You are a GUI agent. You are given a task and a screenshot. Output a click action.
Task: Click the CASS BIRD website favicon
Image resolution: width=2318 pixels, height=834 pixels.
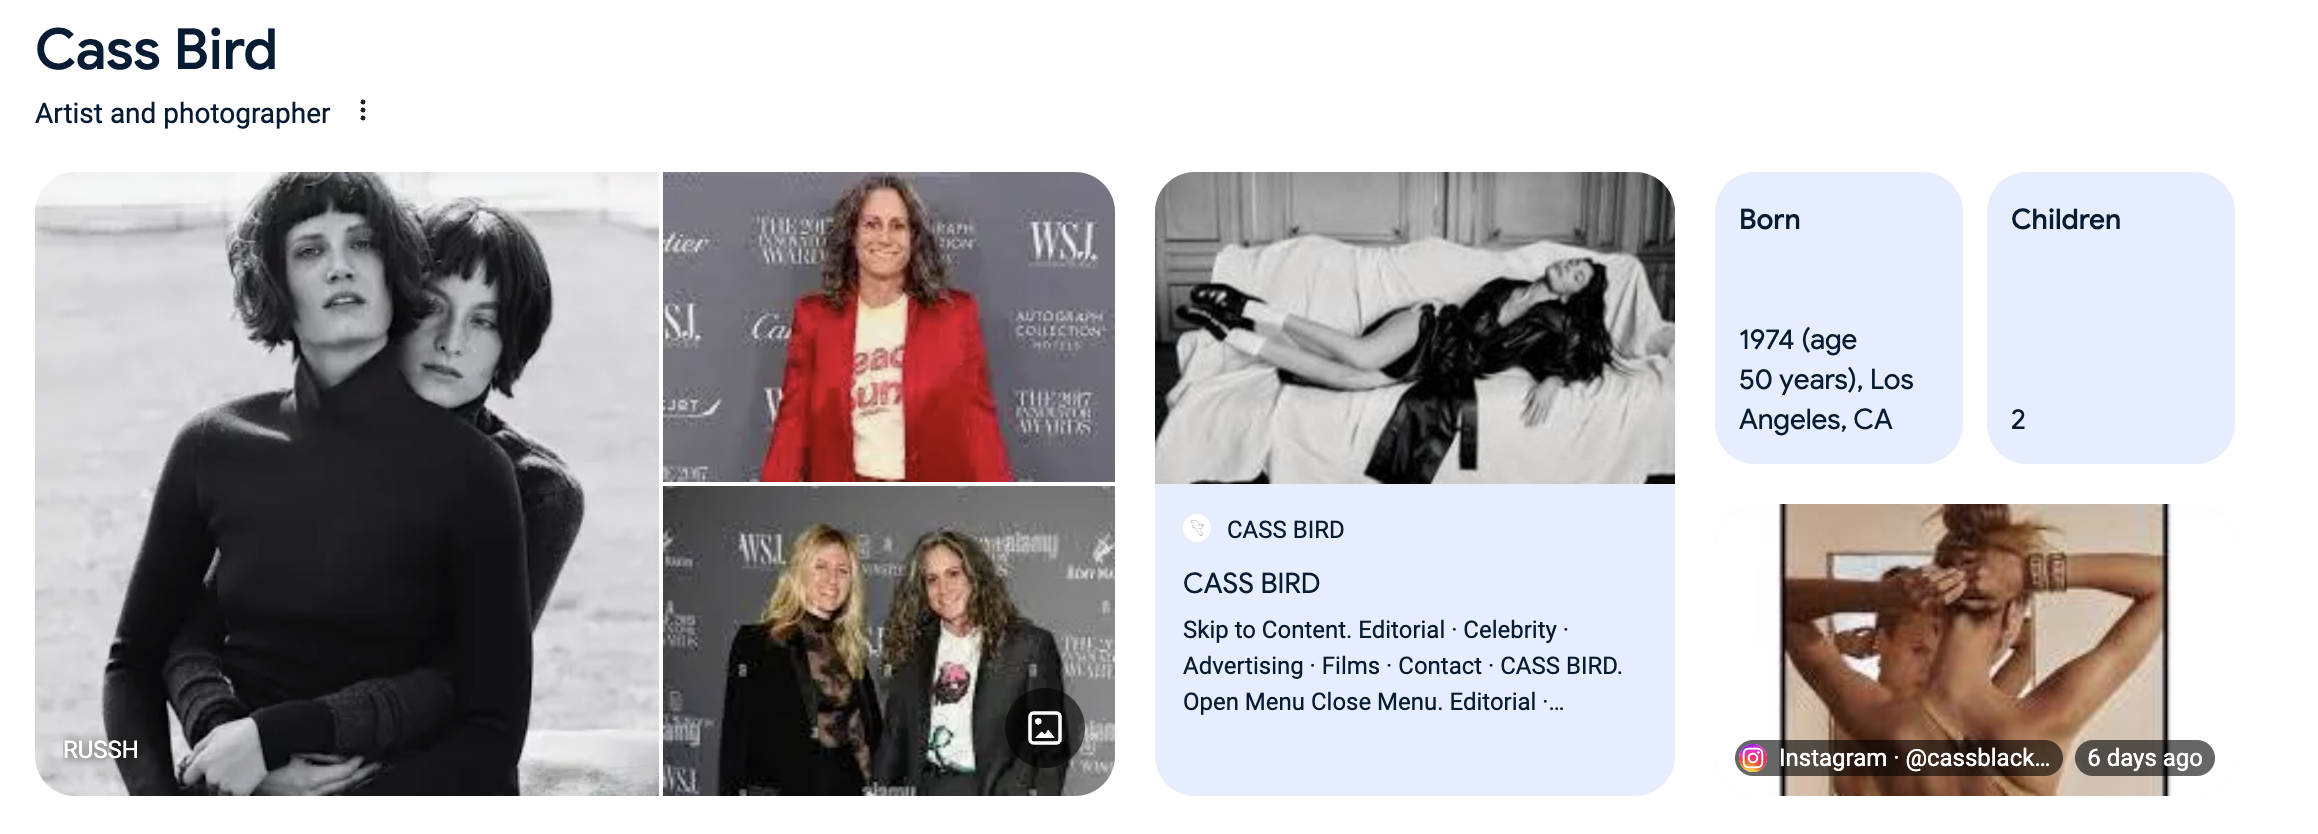[1197, 529]
